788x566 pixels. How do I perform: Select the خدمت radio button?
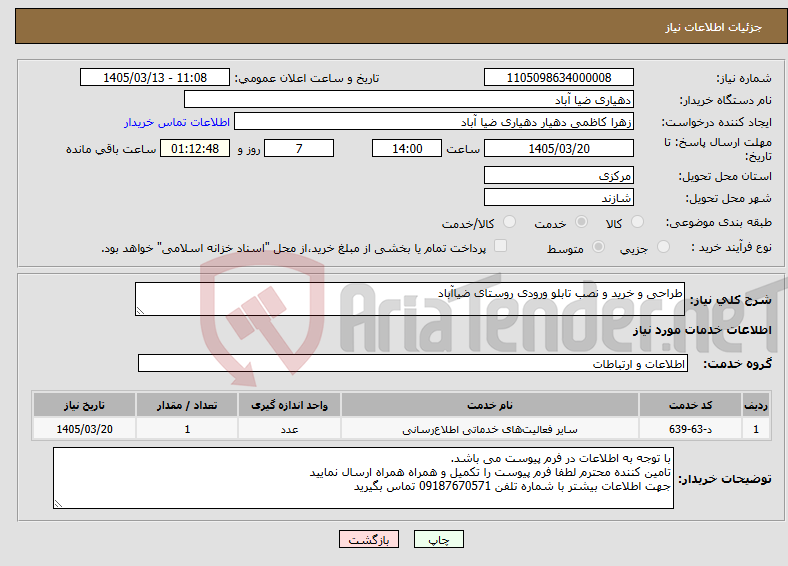(x=581, y=222)
